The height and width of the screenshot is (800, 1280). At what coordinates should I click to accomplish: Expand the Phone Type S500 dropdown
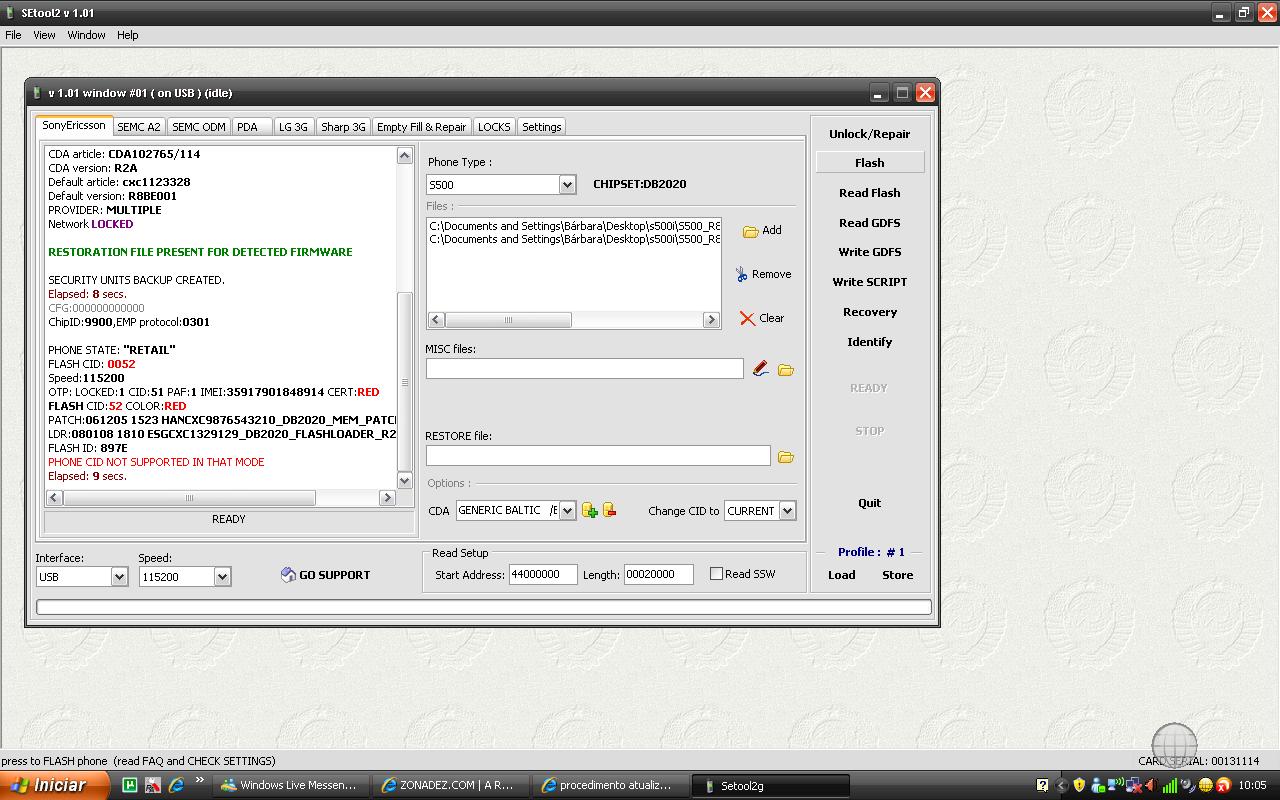(567, 185)
